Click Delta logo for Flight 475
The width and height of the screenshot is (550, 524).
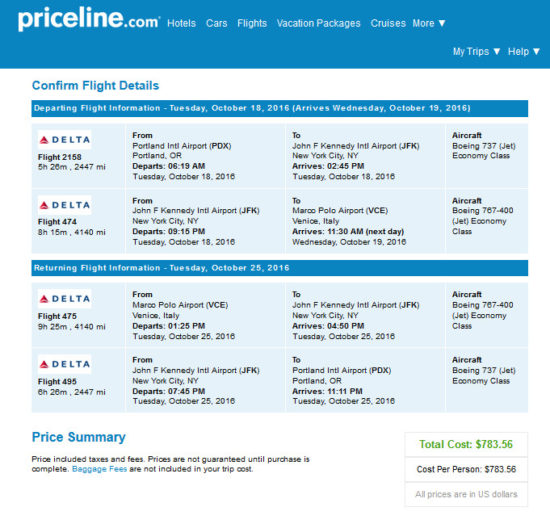coord(65,299)
